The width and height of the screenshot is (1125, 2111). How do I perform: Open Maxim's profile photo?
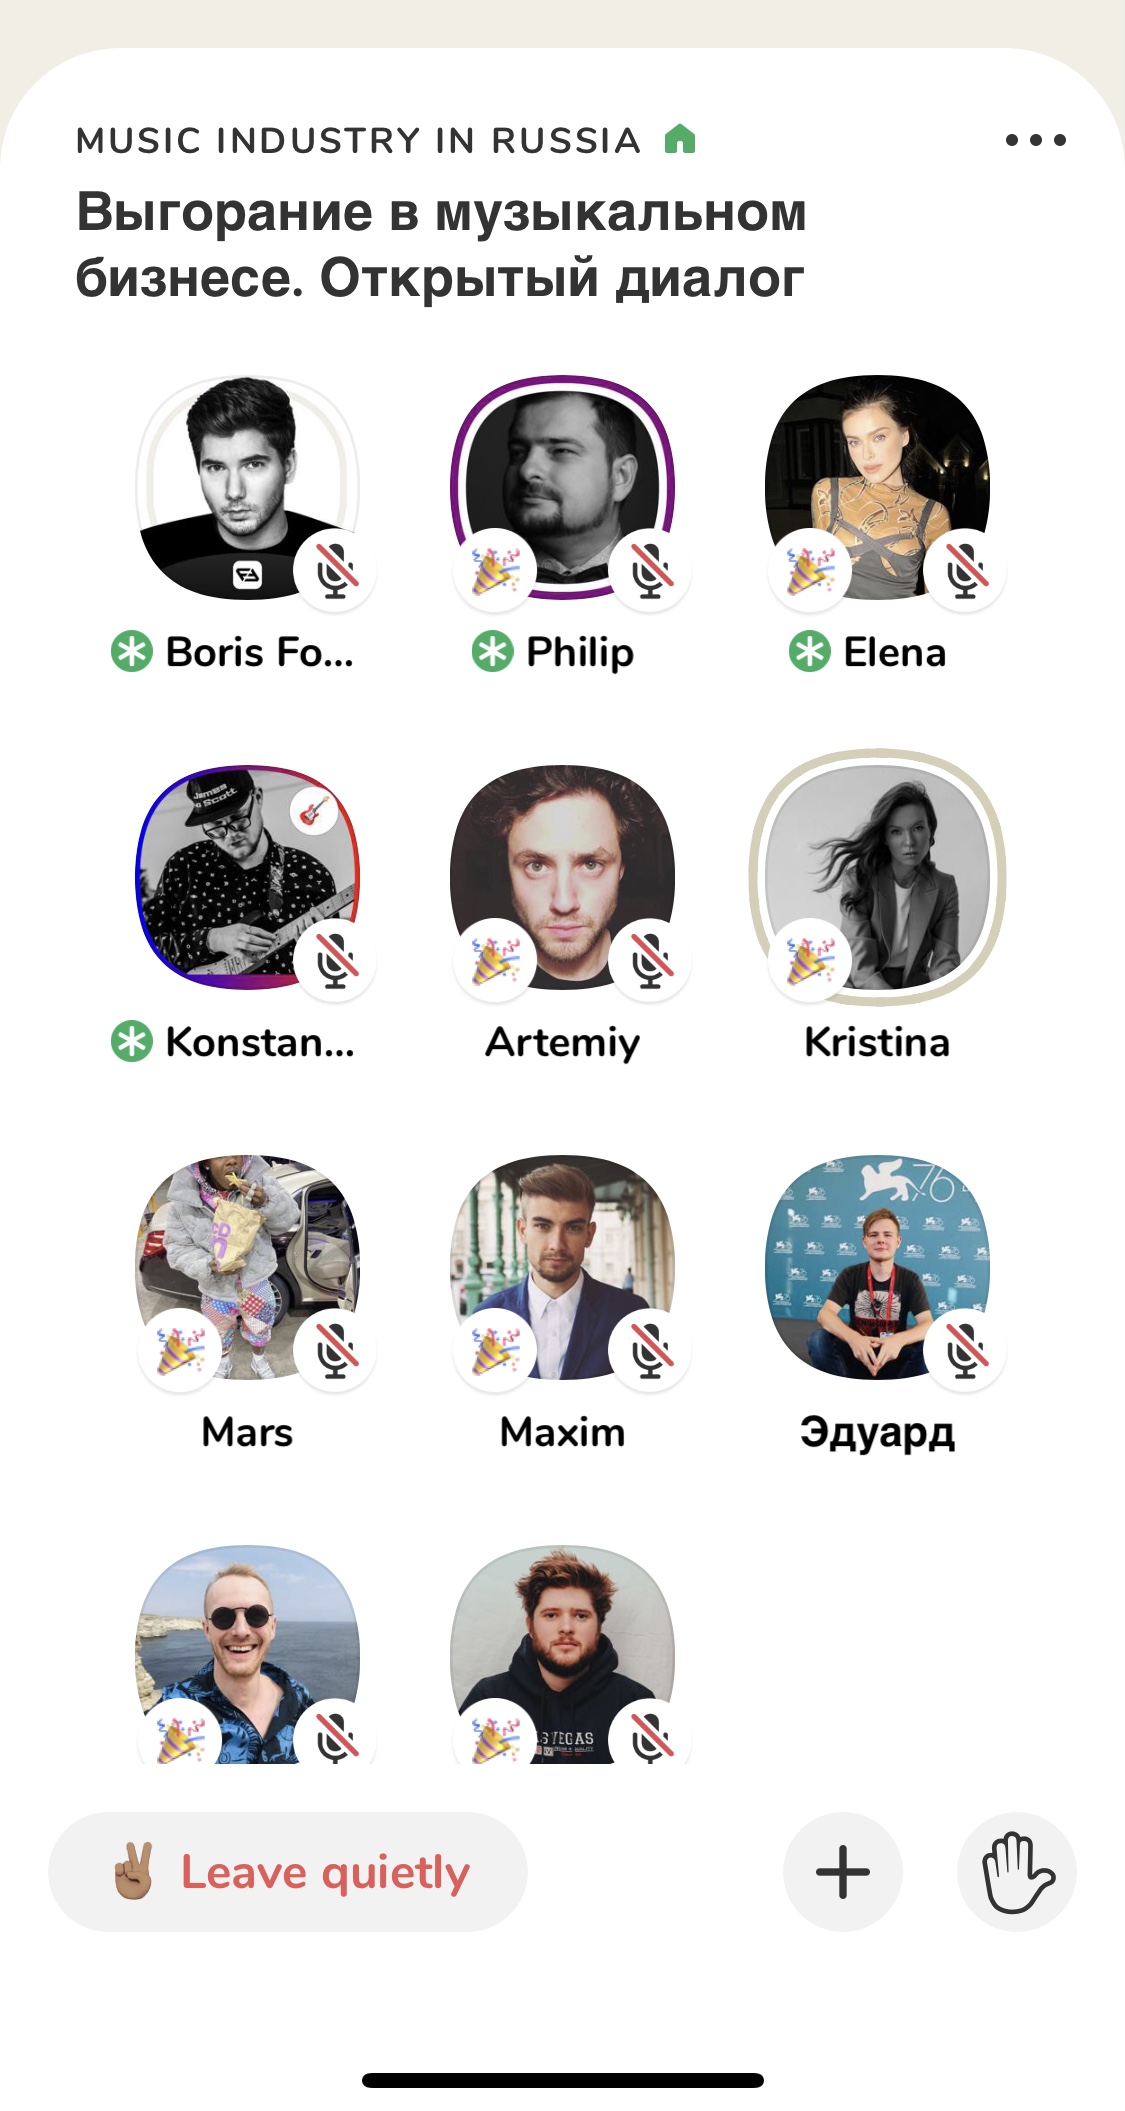[x=563, y=1267]
